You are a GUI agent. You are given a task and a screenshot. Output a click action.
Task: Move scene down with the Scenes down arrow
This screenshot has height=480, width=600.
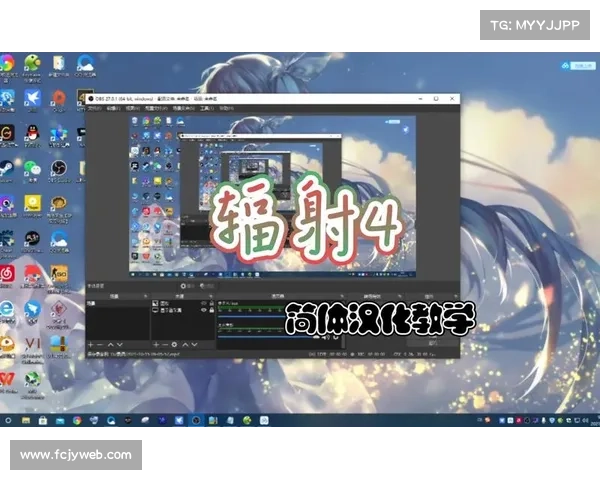point(119,344)
